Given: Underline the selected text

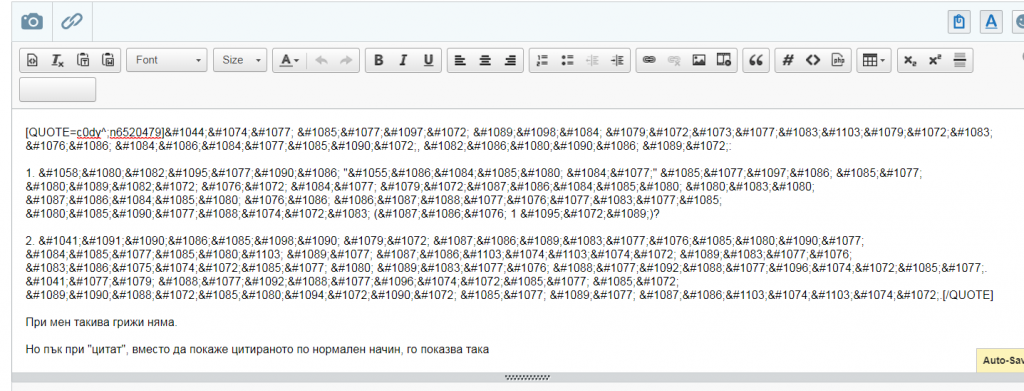Looking at the screenshot, I should tap(428, 60).
